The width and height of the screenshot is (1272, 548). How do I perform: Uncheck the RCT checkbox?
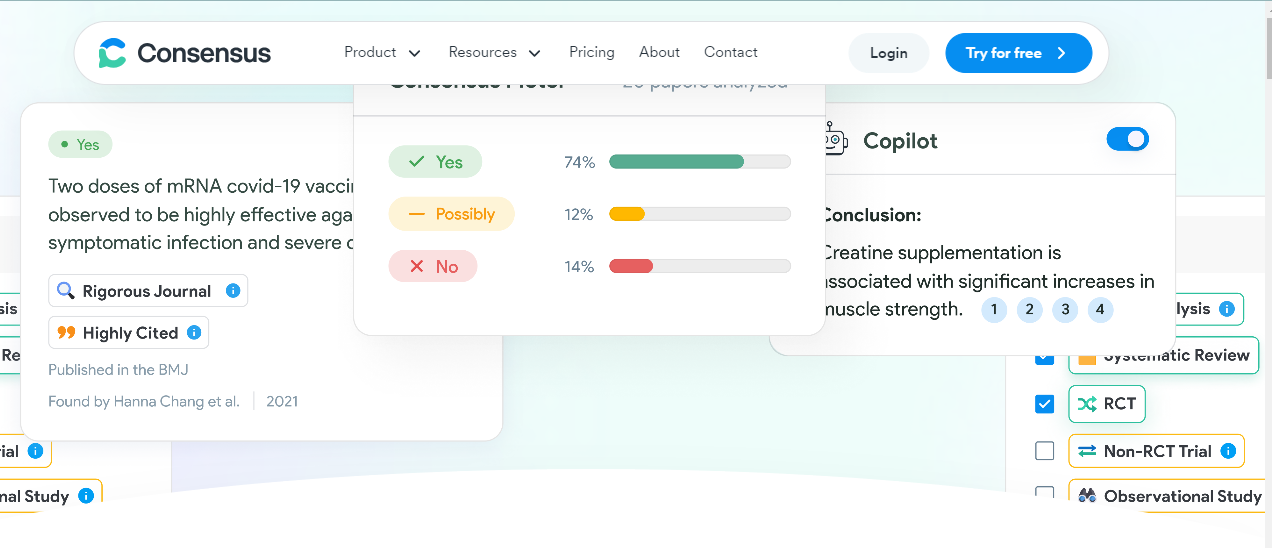tap(1045, 404)
